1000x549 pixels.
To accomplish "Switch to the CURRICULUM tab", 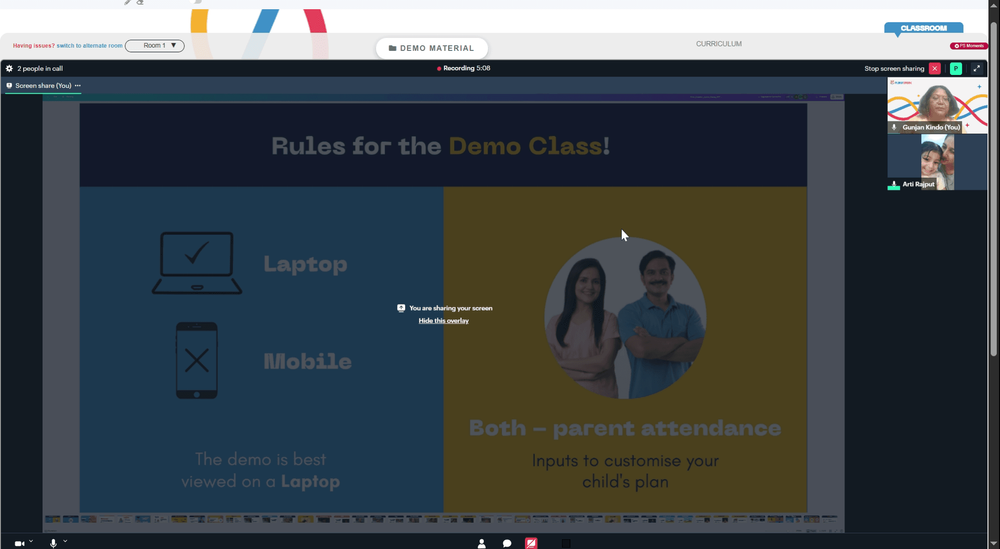I will click(719, 44).
